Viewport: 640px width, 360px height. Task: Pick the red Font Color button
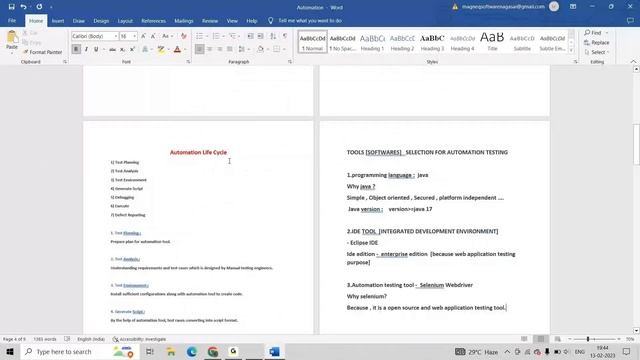tap(177, 49)
